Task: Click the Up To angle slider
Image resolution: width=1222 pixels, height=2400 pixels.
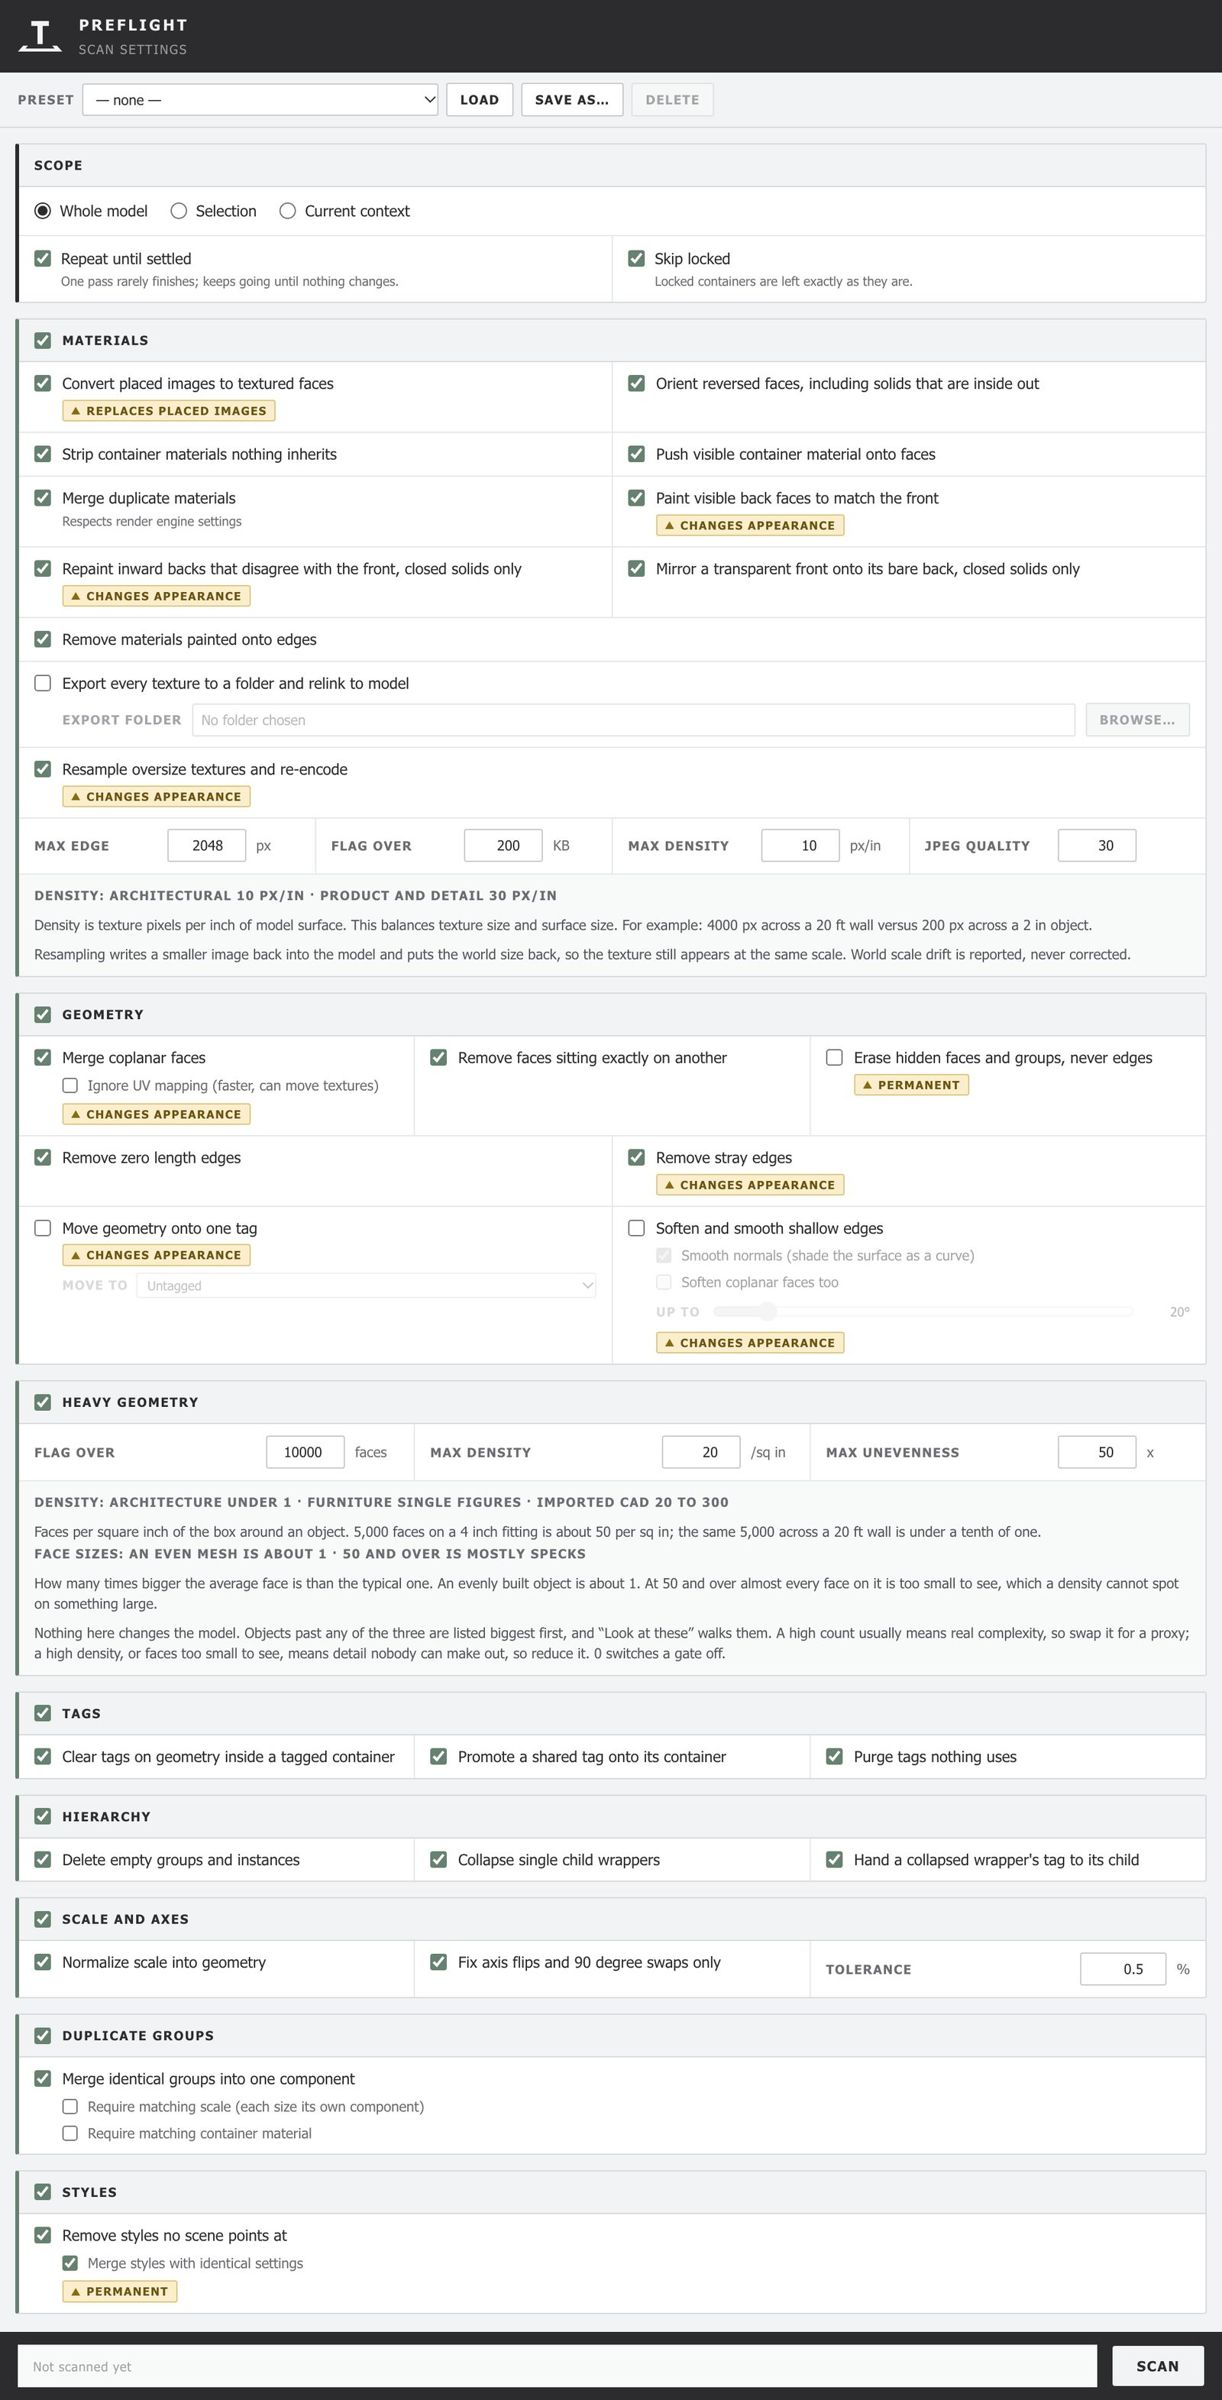Action: click(x=924, y=1311)
